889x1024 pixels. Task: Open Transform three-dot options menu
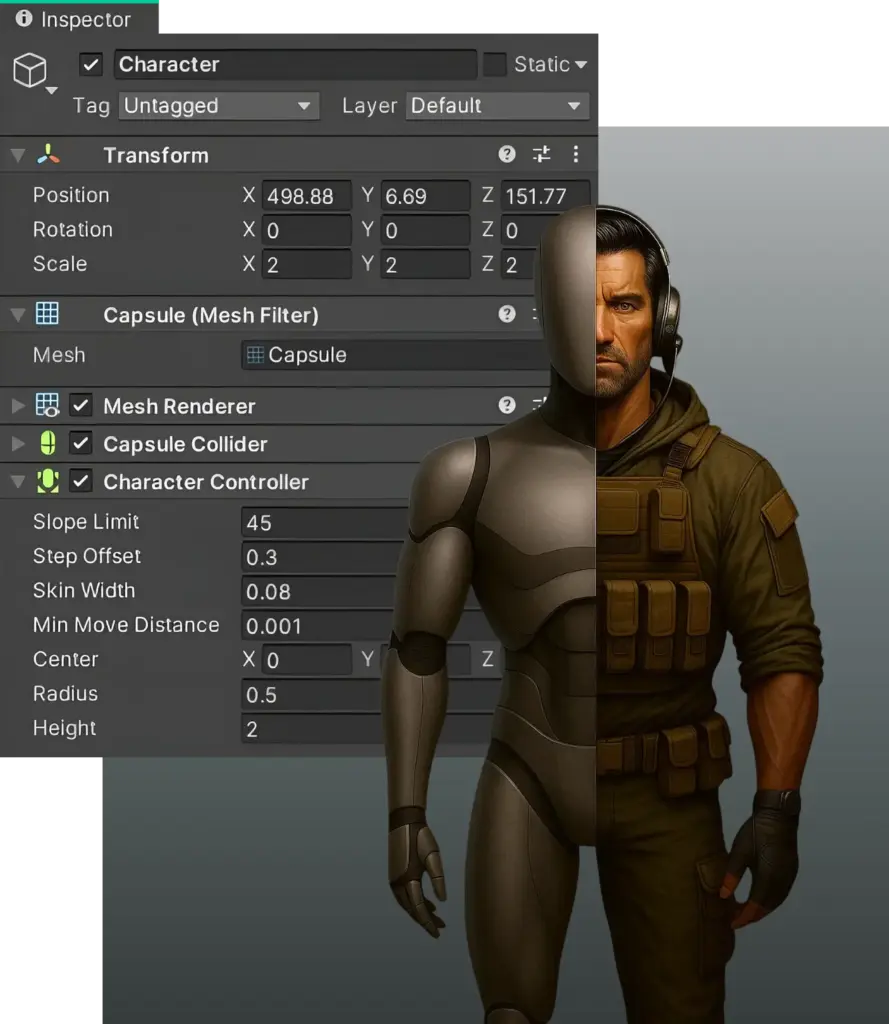(x=575, y=154)
